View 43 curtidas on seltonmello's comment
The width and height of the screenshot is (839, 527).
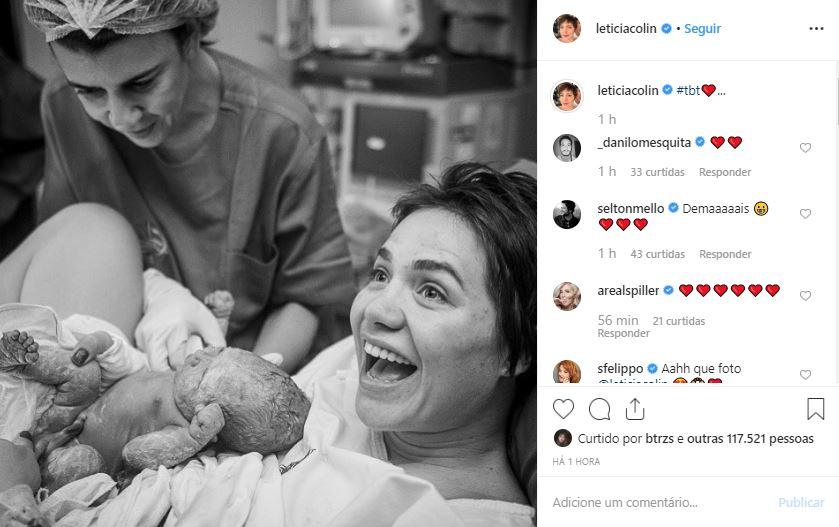(658, 254)
